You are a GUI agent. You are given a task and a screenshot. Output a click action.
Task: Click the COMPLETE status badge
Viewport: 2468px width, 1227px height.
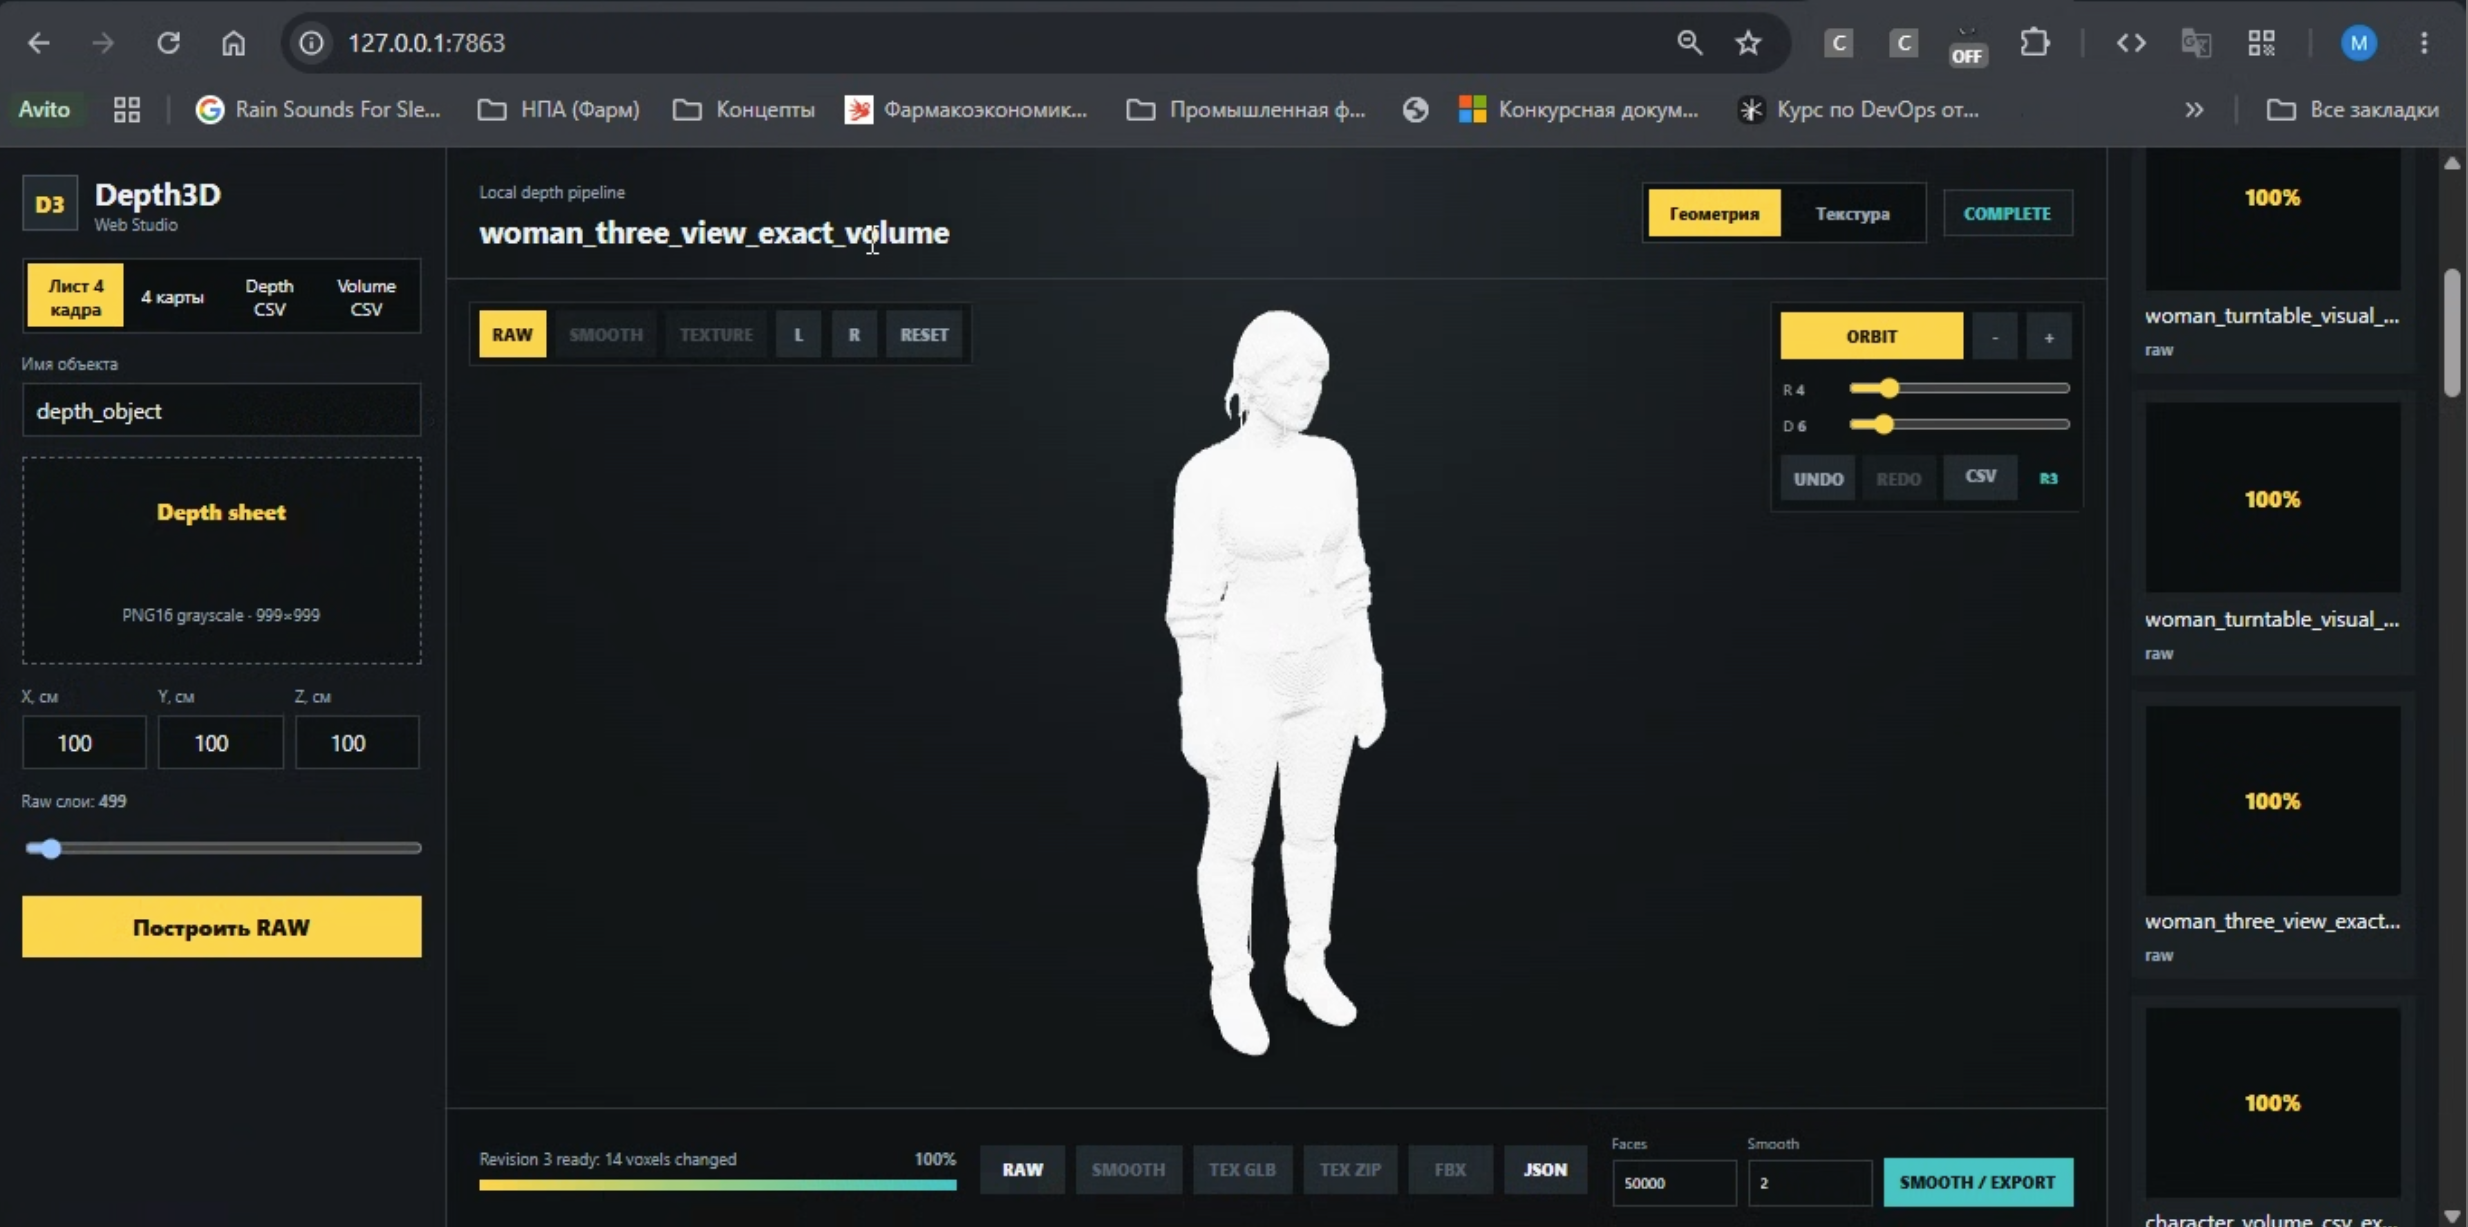click(2007, 213)
